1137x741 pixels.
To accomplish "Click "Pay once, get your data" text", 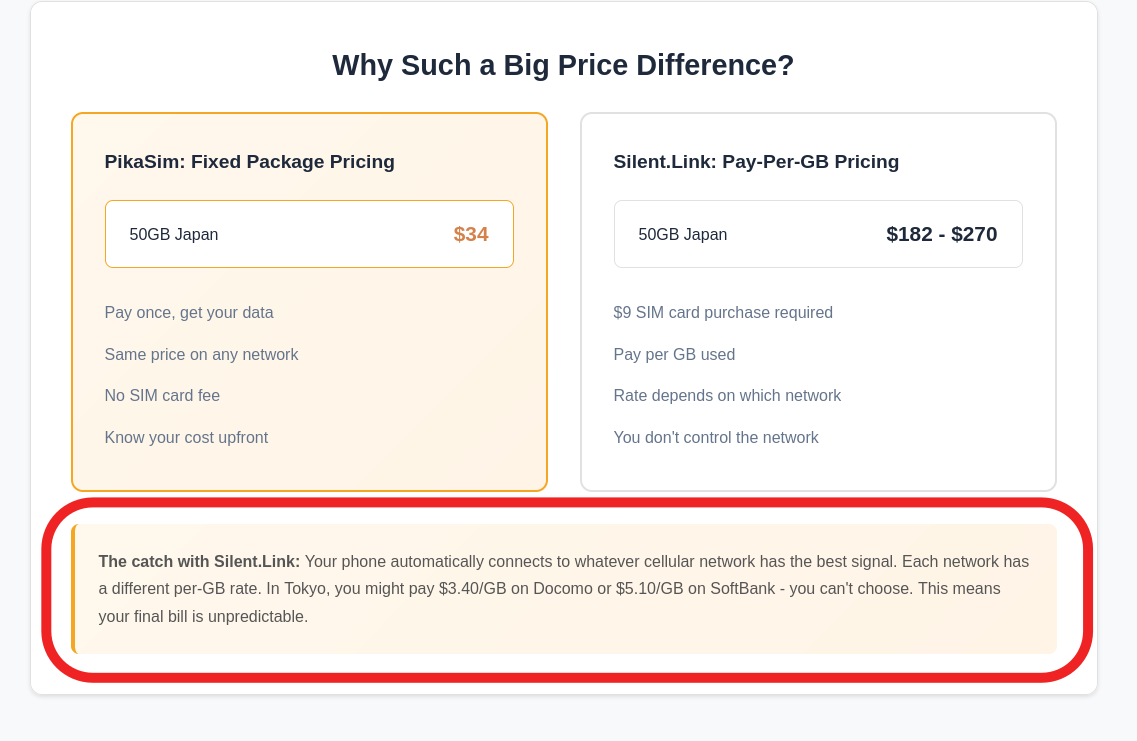I will click(189, 313).
